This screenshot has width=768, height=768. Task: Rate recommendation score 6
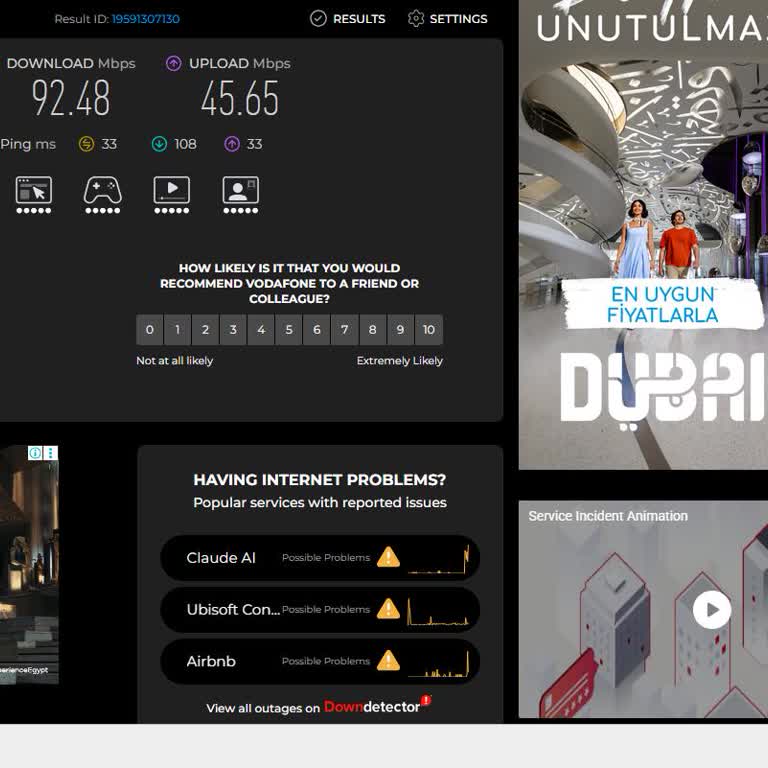tap(317, 330)
